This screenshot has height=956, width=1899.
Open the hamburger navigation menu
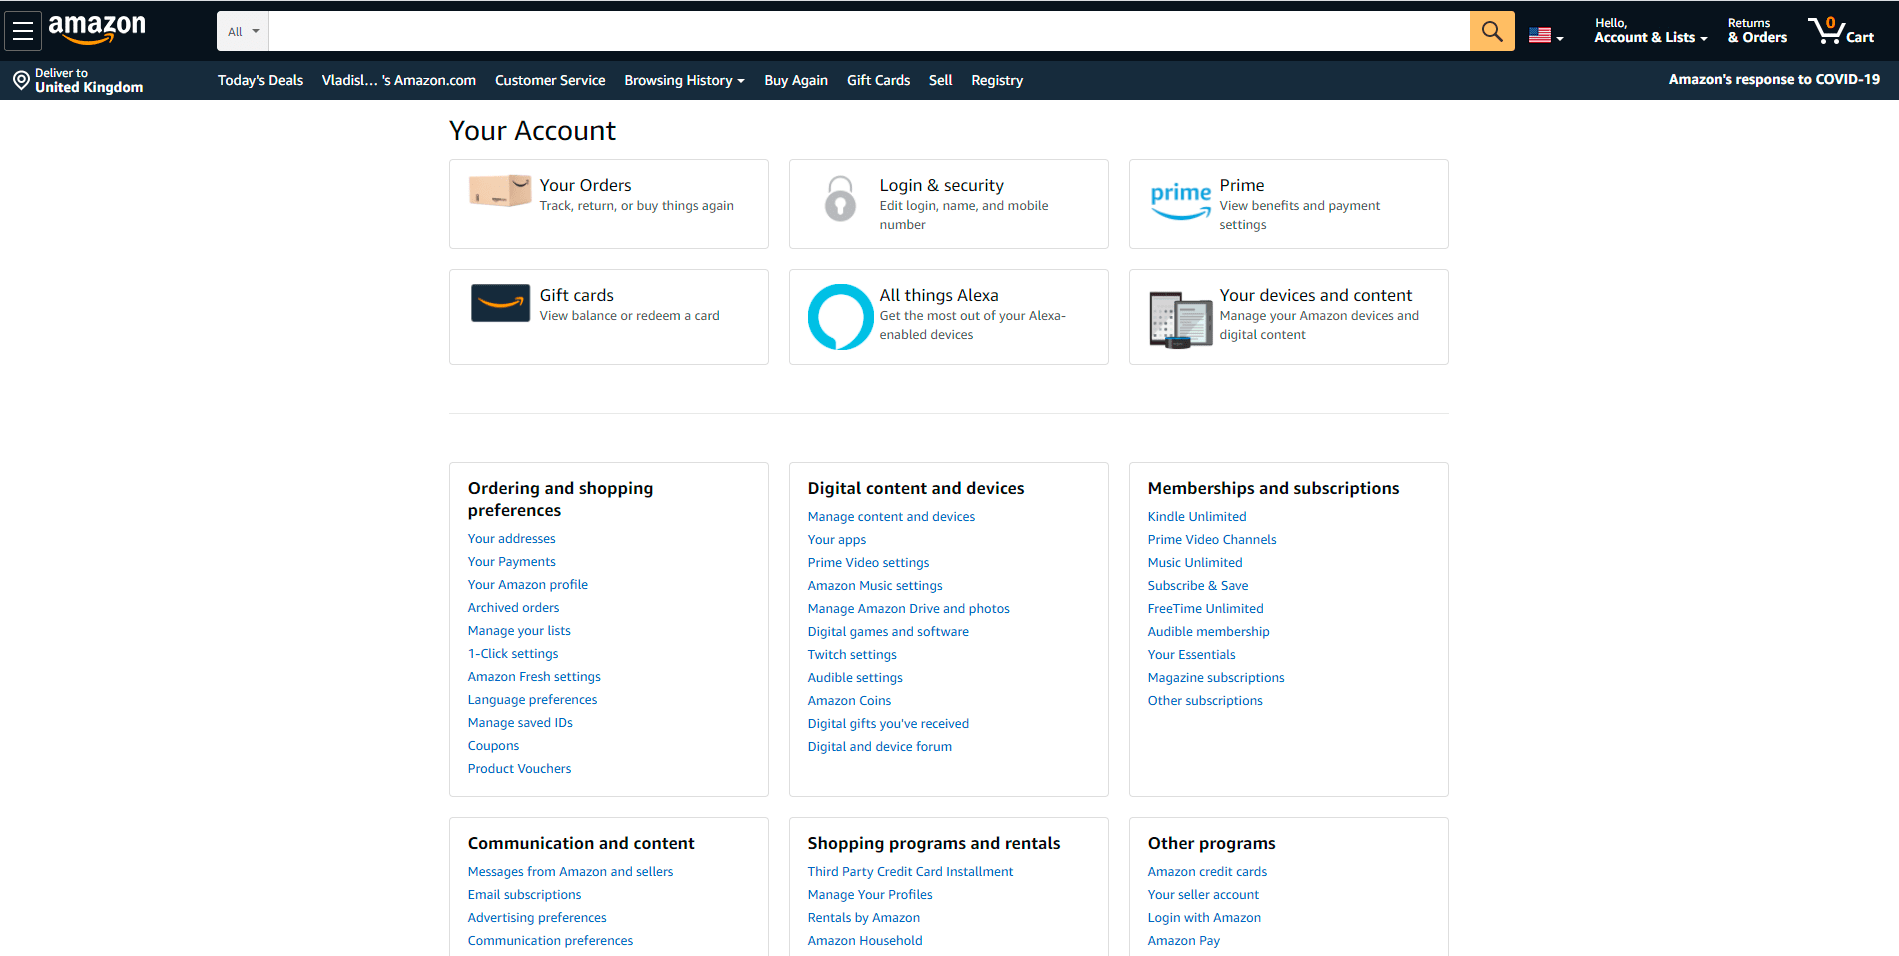[x=22, y=30]
